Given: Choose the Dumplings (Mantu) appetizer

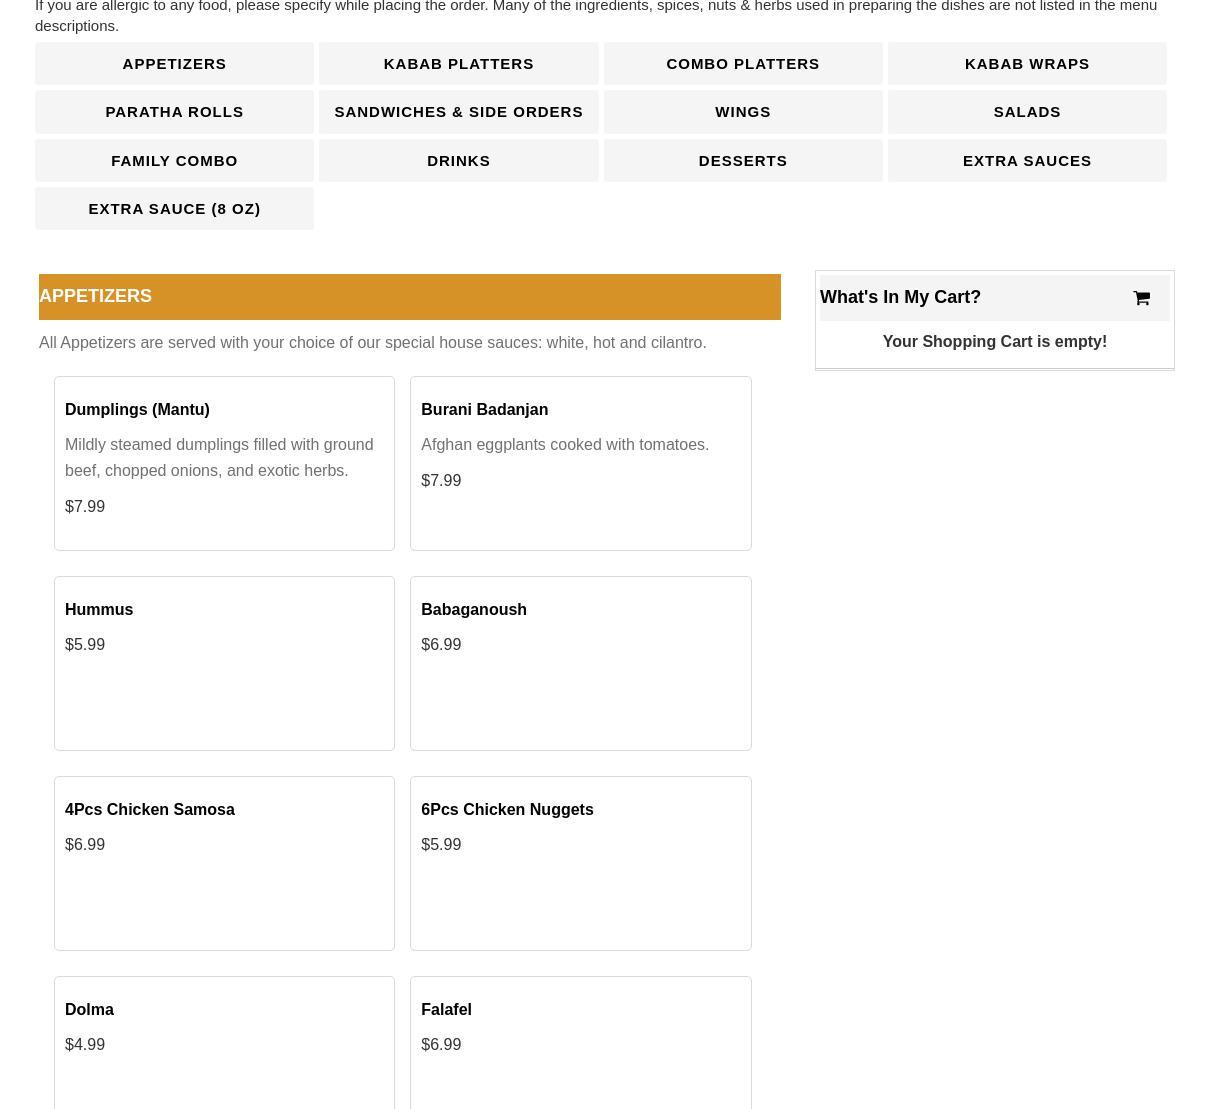Looking at the screenshot, I should tap(224, 463).
